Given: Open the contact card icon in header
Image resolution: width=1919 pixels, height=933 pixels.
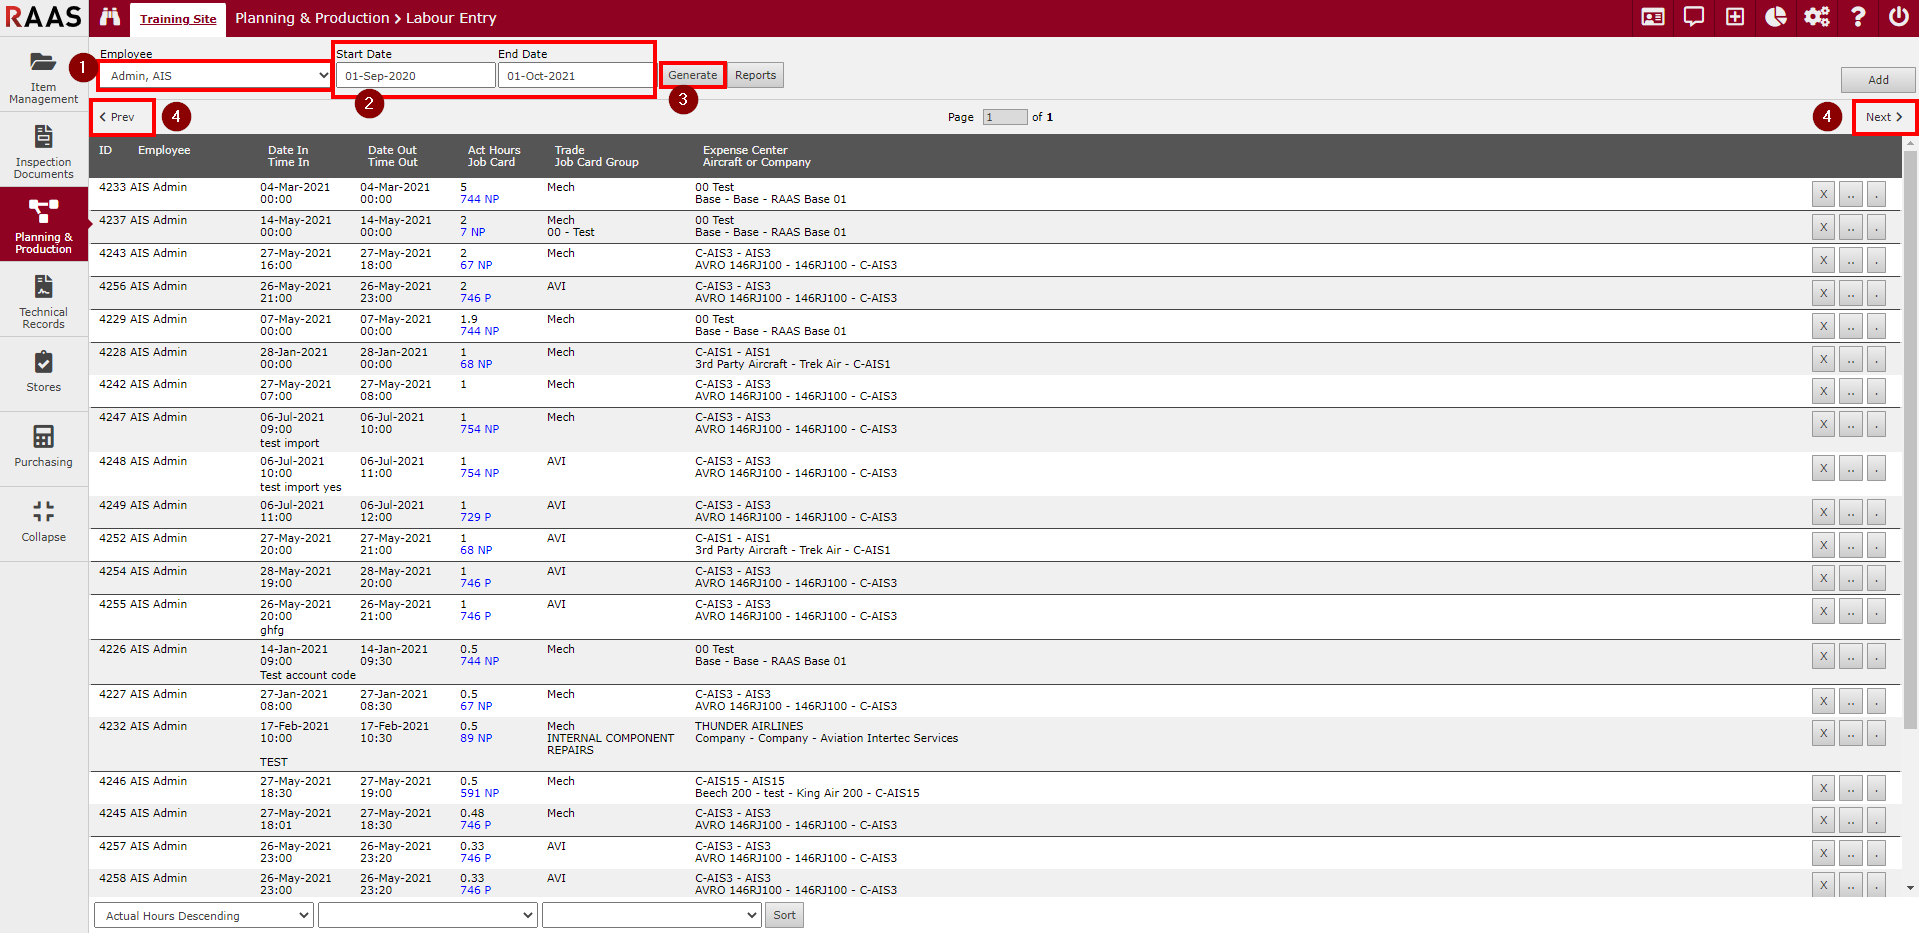Looking at the screenshot, I should [1653, 17].
